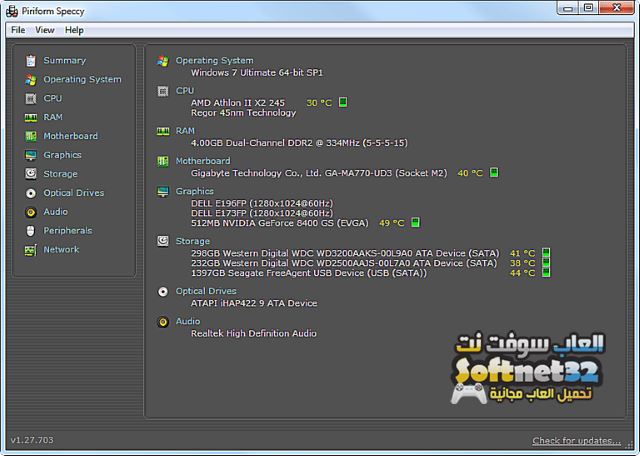
Task: Select Network in the sidebar
Action: (x=61, y=249)
